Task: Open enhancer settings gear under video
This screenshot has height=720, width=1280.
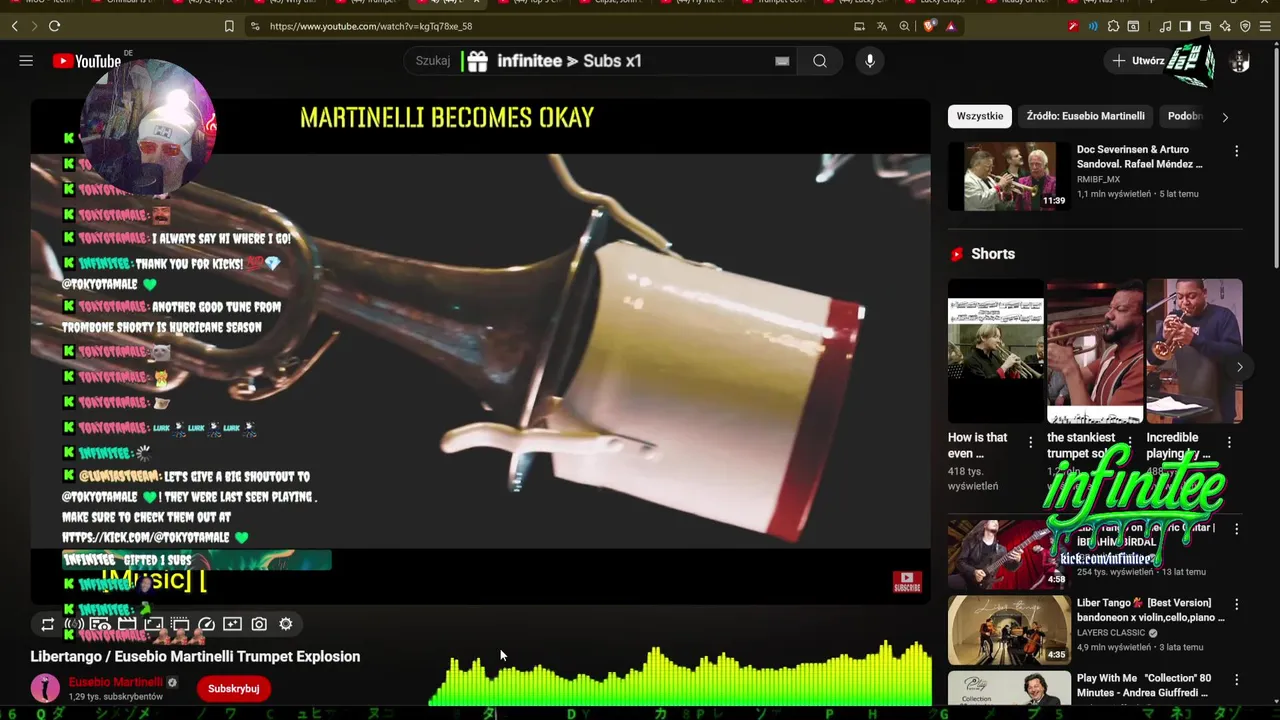Action: tap(286, 624)
